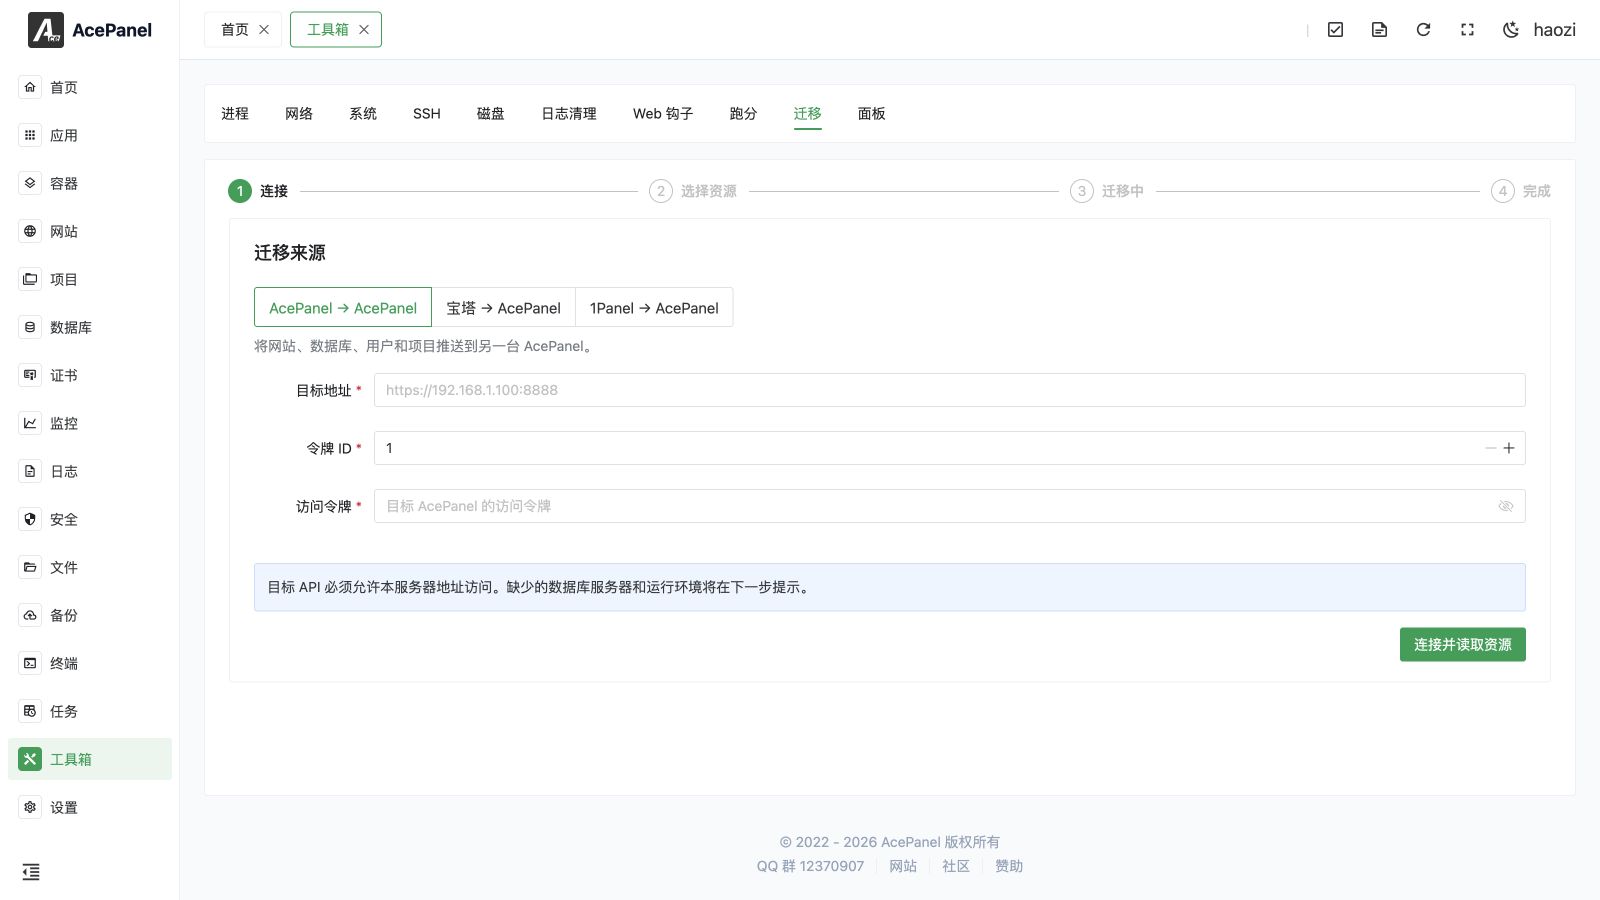Open the 网站 websites globe icon
Image resolution: width=1600 pixels, height=900 pixels.
click(x=30, y=231)
